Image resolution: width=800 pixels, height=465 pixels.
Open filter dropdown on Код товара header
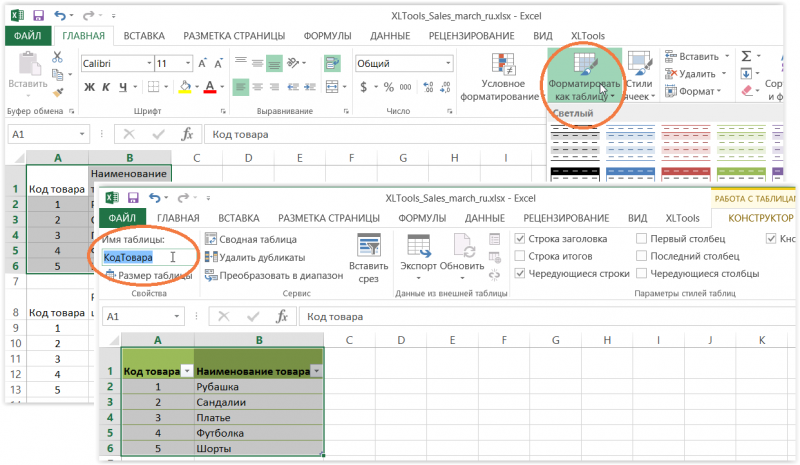(x=187, y=371)
